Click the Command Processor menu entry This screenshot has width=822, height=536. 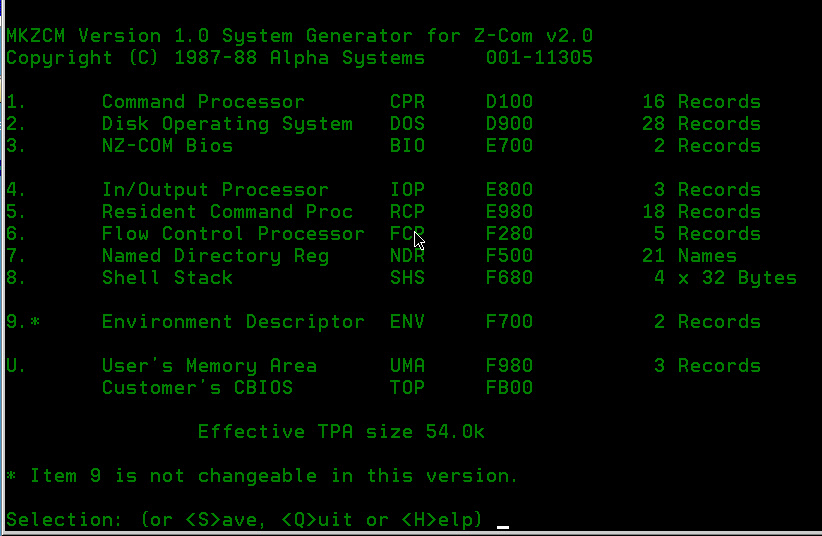pyautogui.click(x=203, y=102)
